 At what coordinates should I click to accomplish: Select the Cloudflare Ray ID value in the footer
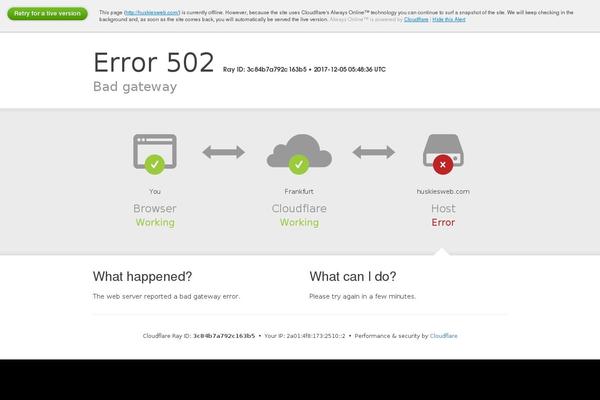[x=224, y=336]
